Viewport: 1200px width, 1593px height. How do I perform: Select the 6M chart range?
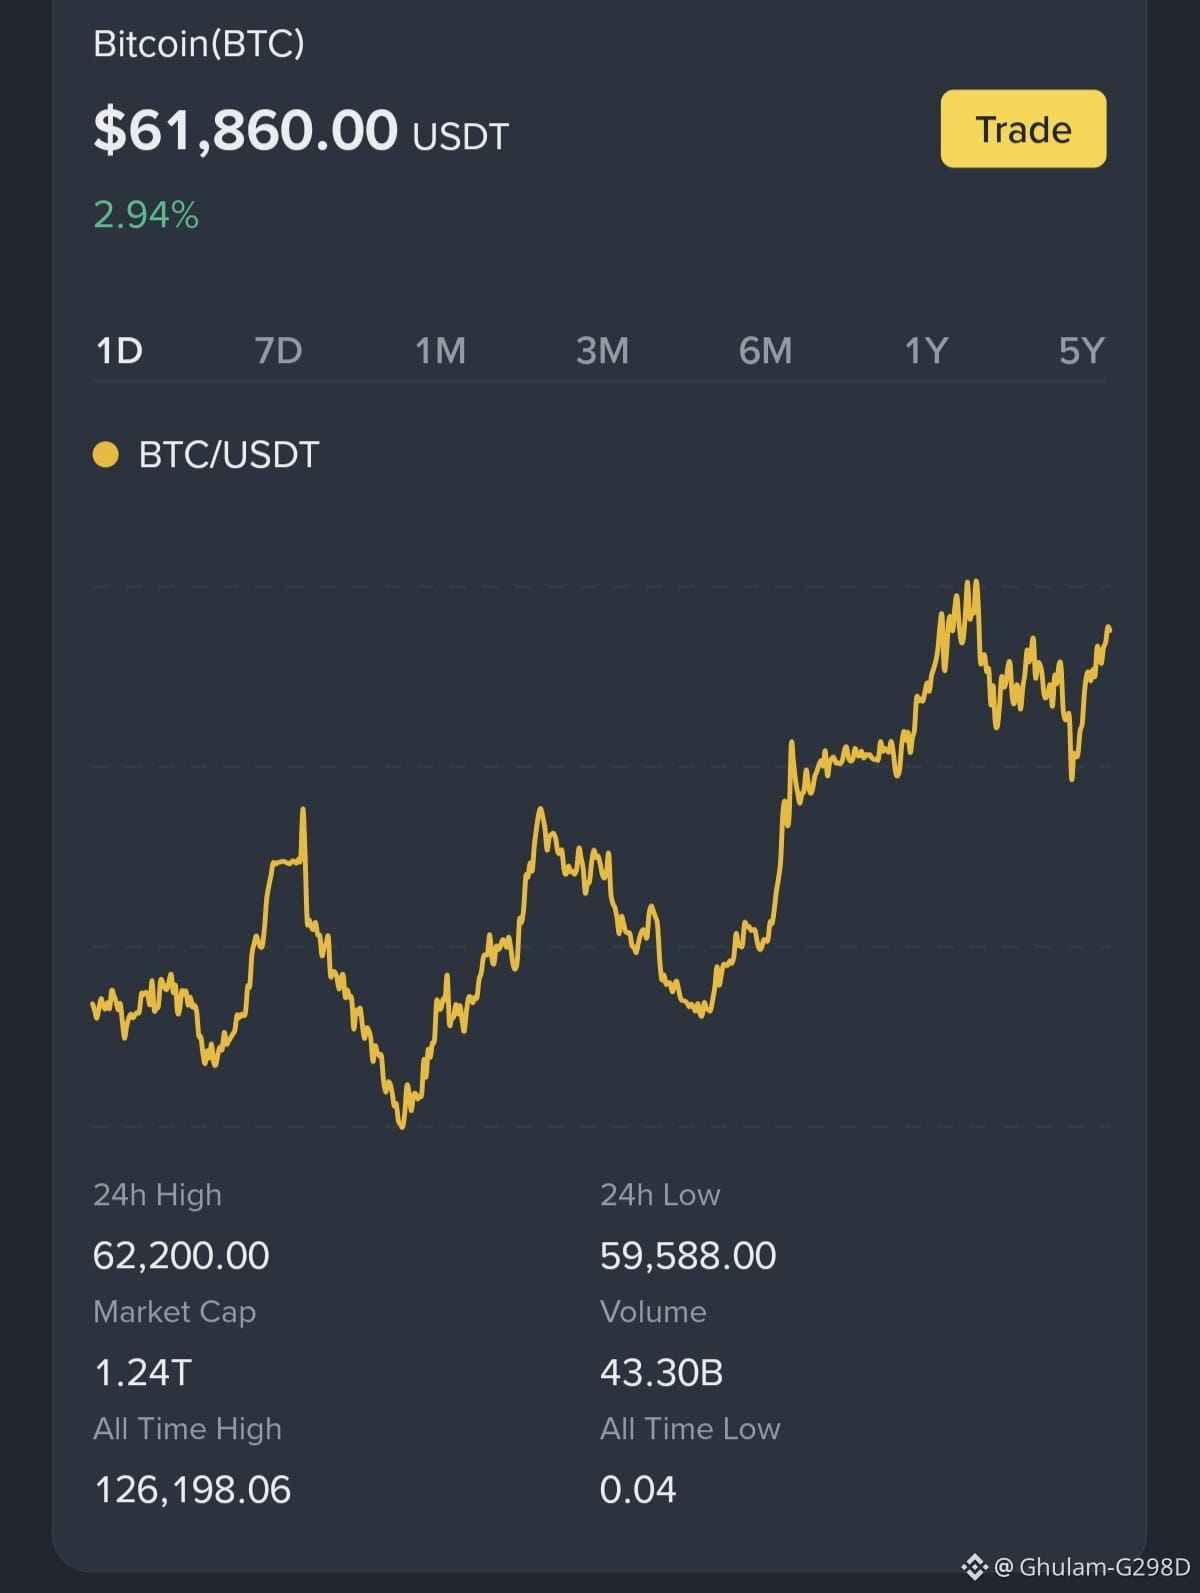pos(765,351)
